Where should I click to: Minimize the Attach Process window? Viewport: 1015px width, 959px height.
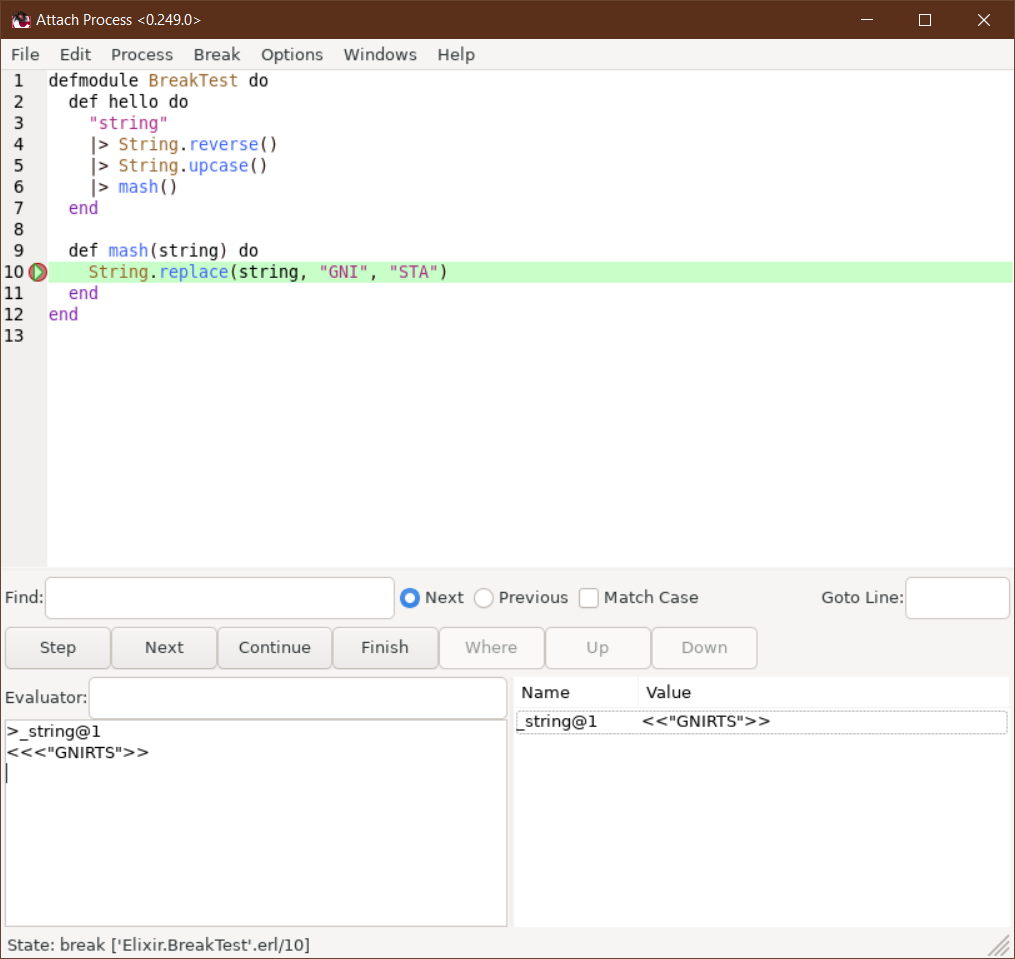[867, 20]
